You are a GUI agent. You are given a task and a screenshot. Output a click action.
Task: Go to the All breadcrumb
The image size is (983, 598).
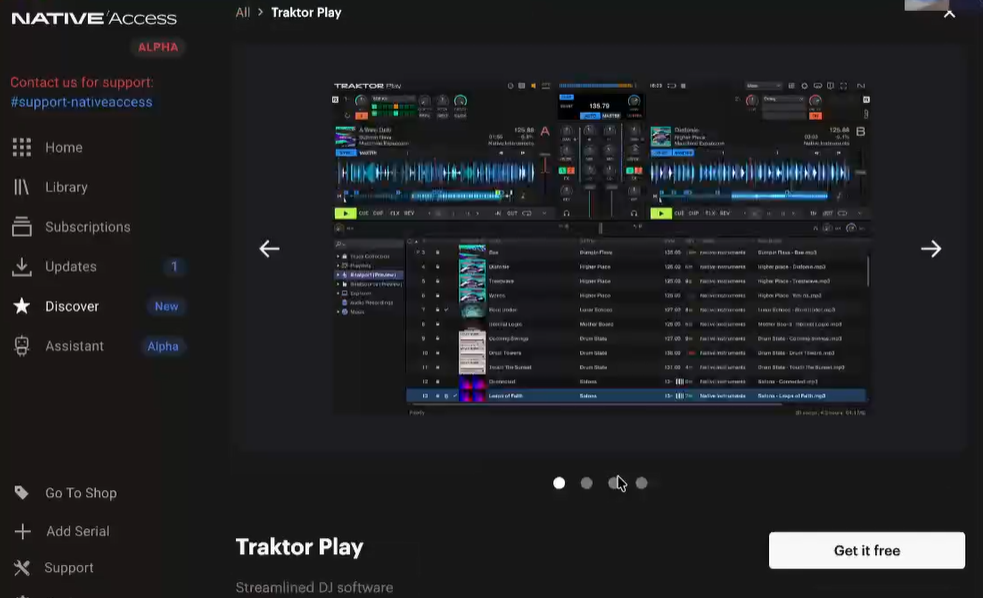(x=243, y=12)
